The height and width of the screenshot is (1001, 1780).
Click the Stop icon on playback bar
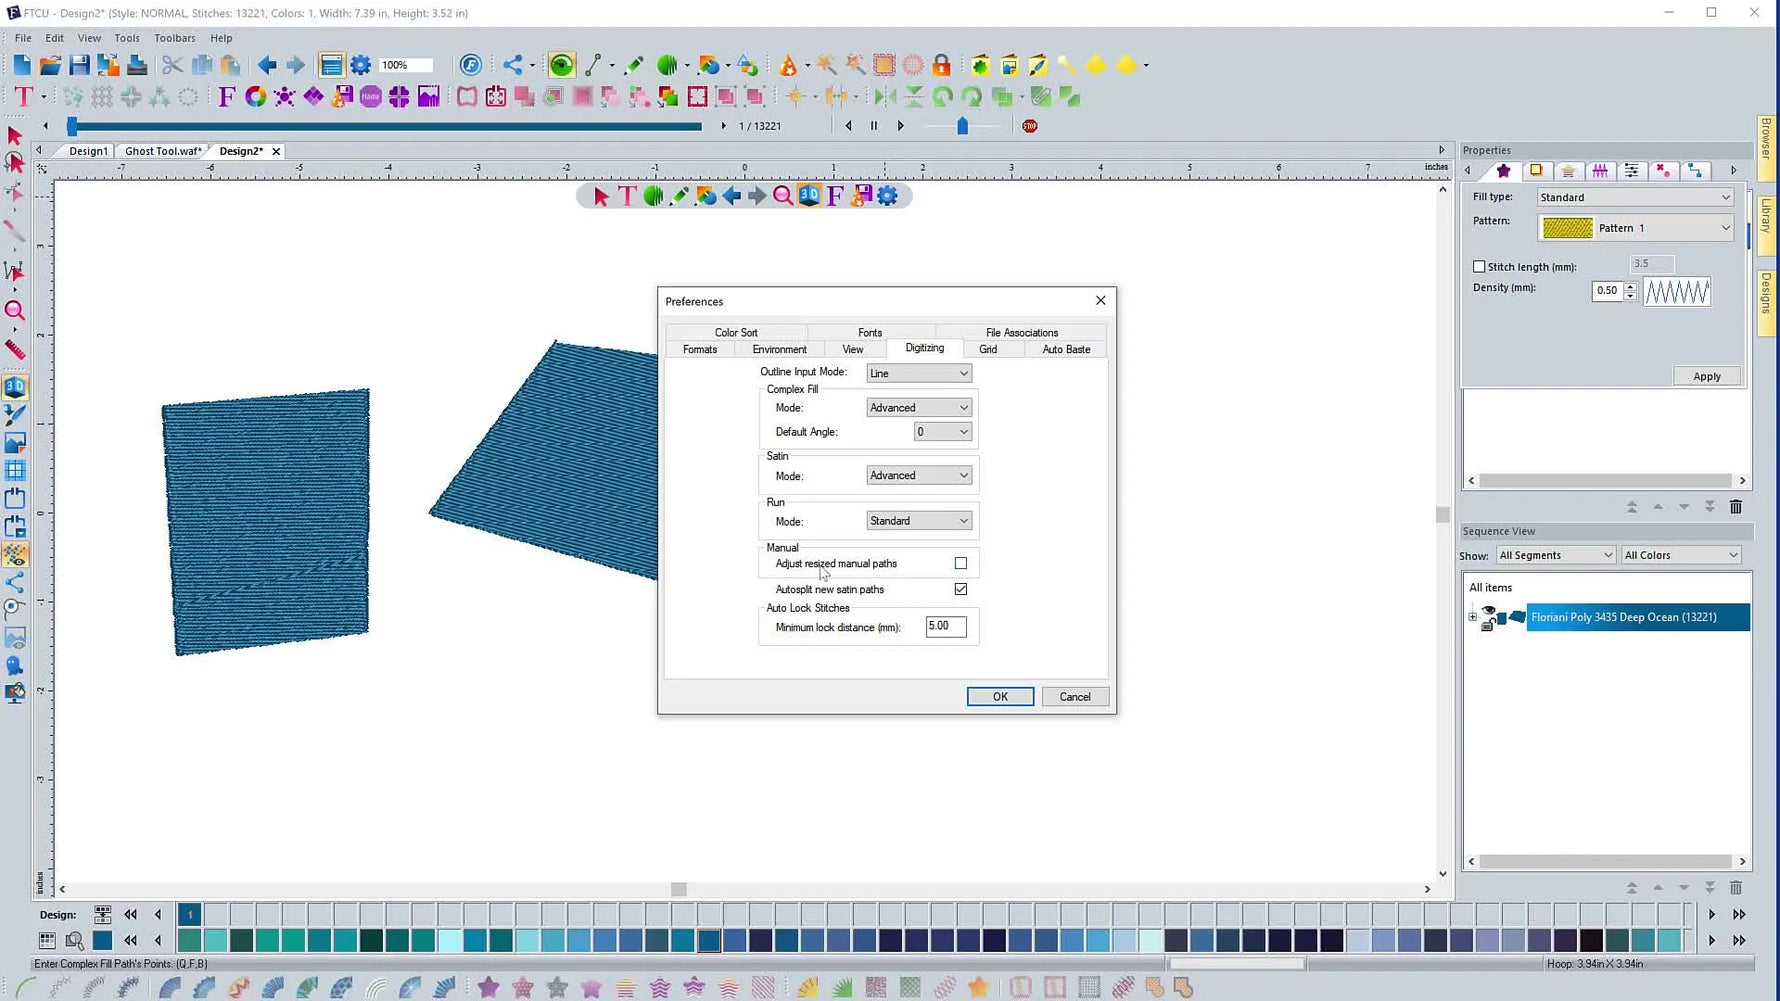pos(1029,125)
